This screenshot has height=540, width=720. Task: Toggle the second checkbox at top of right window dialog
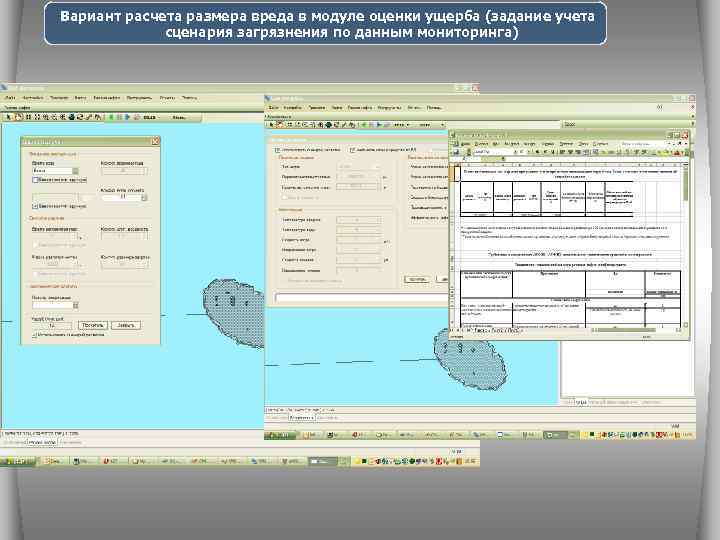pyautogui.click(x=353, y=150)
